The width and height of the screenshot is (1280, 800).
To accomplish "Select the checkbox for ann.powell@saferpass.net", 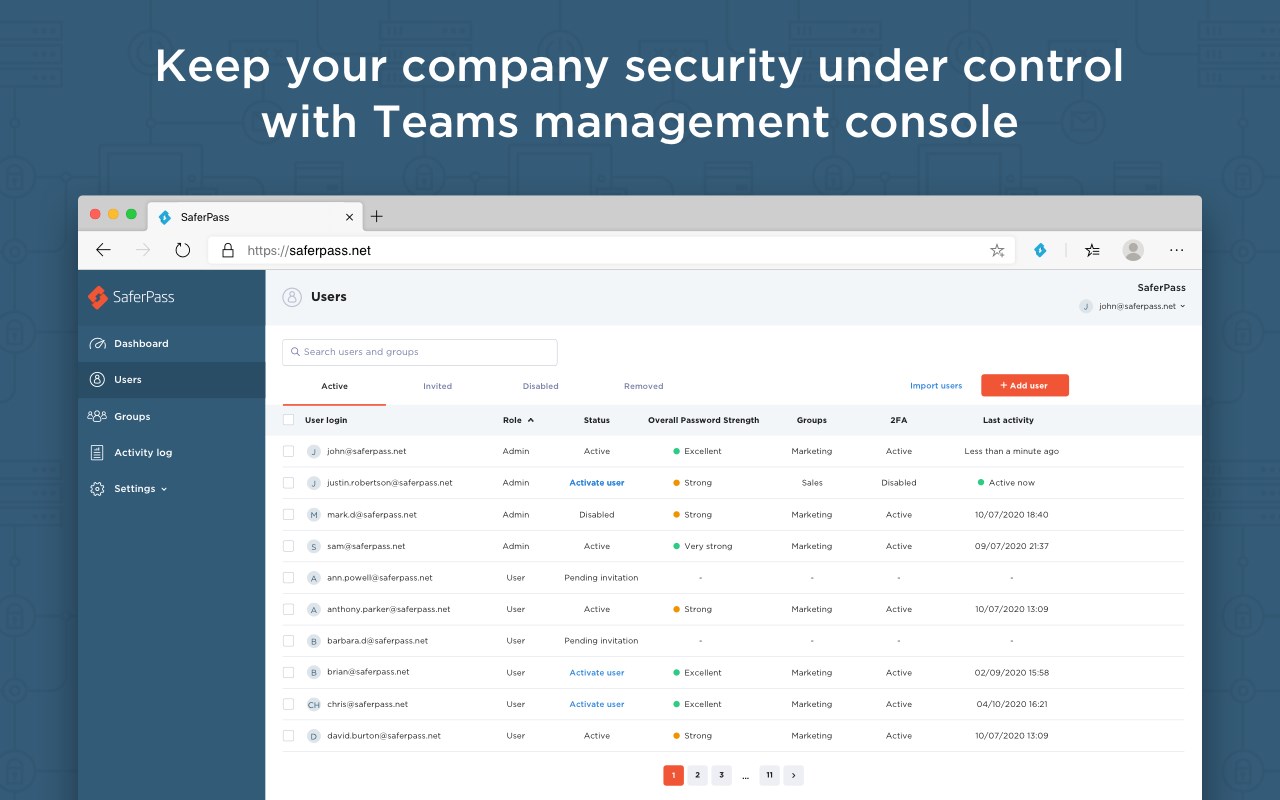I will point(288,577).
